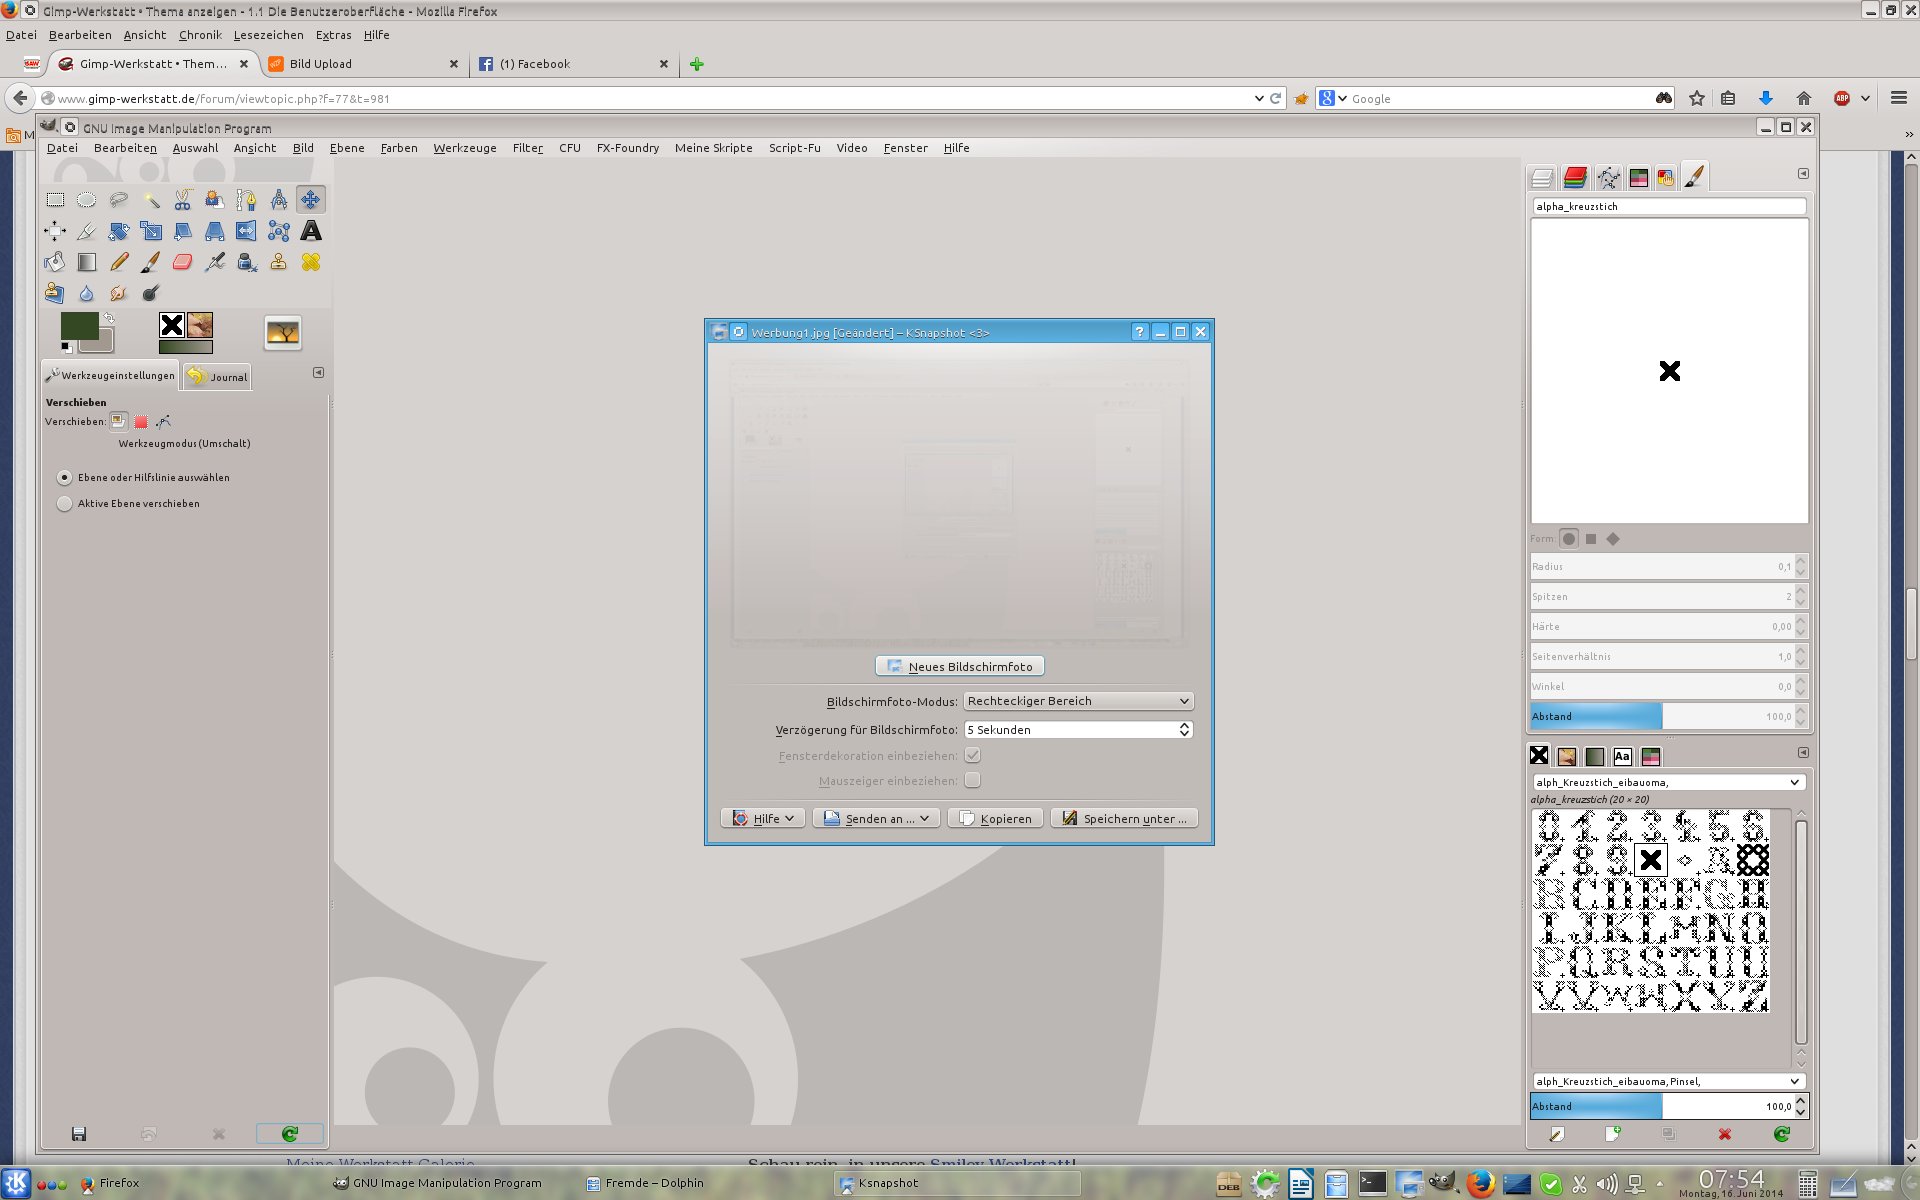The image size is (1920, 1200).
Task: Open the Hilfe dropdown button in KSnapshot
Action: coord(762,818)
